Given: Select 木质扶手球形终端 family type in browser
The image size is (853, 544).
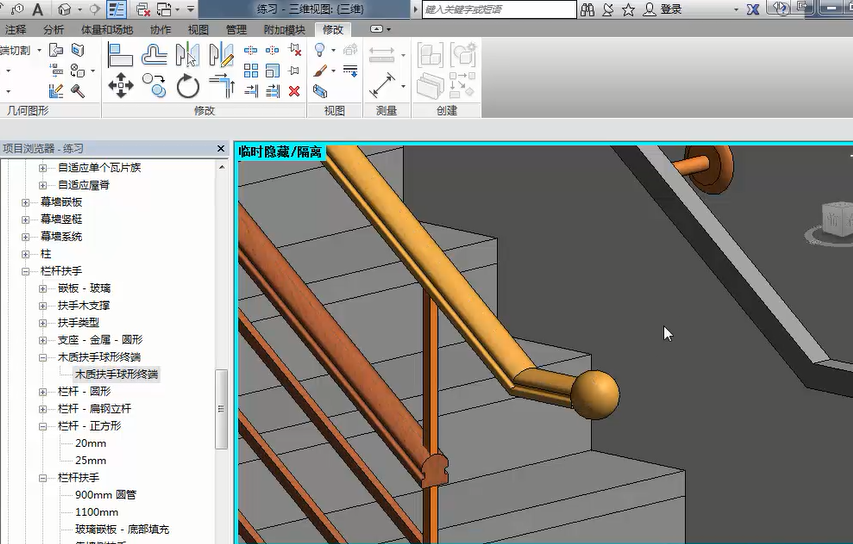Looking at the screenshot, I should pos(116,374).
